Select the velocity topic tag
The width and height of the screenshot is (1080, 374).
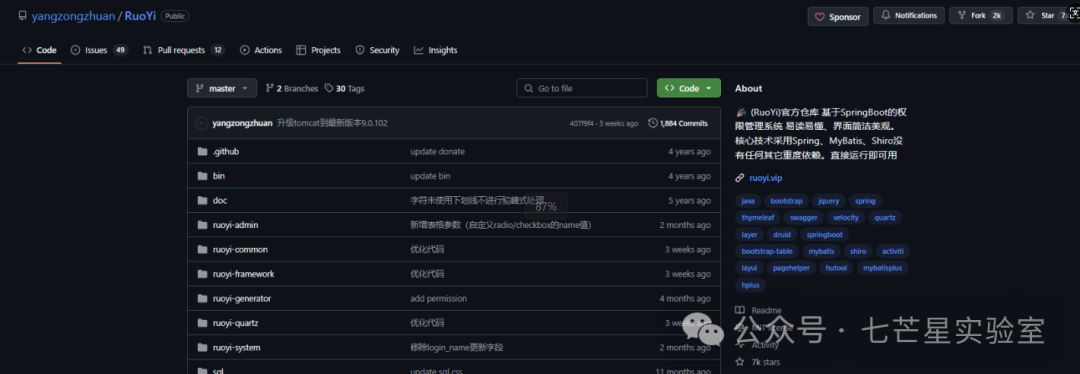point(846,218)
